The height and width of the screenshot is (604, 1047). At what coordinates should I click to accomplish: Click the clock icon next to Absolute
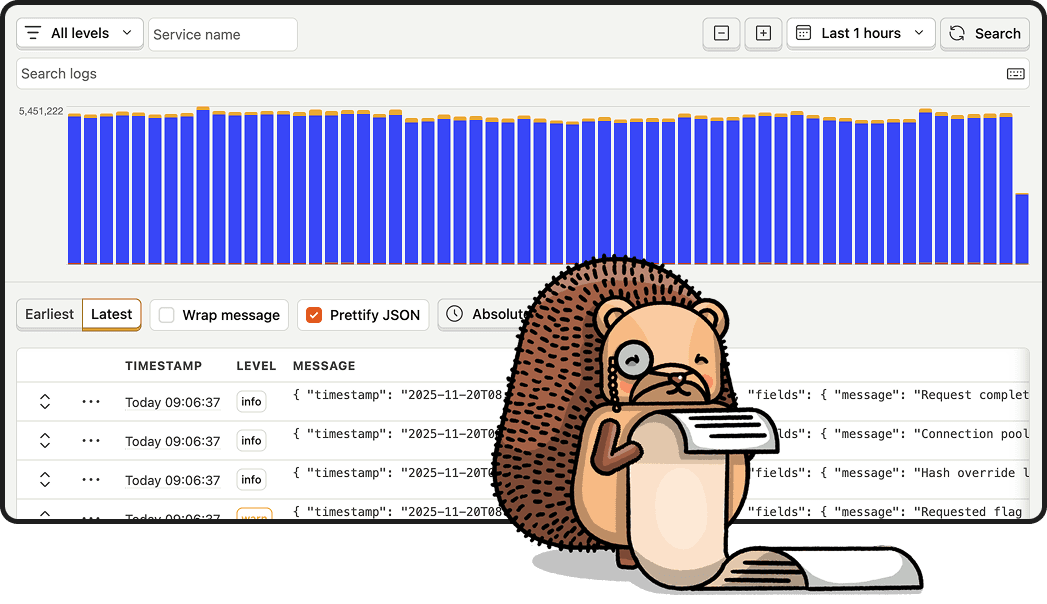pyautogui.click(x=457, y=314)
